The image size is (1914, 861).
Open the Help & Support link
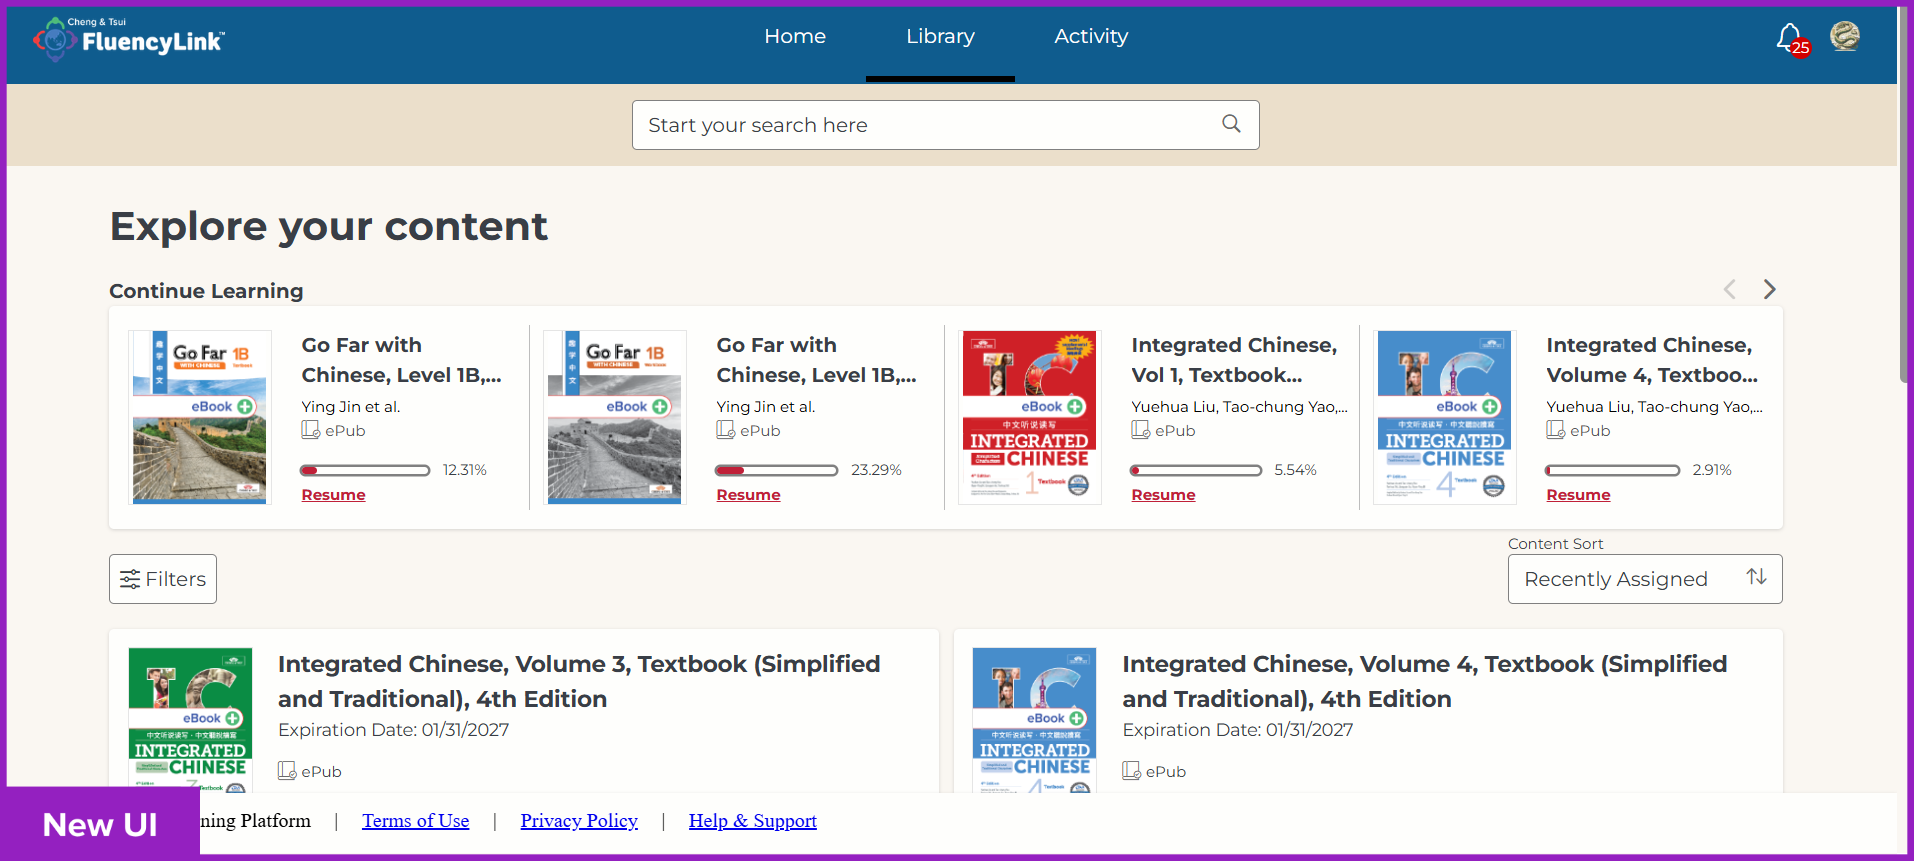(753, 821)
